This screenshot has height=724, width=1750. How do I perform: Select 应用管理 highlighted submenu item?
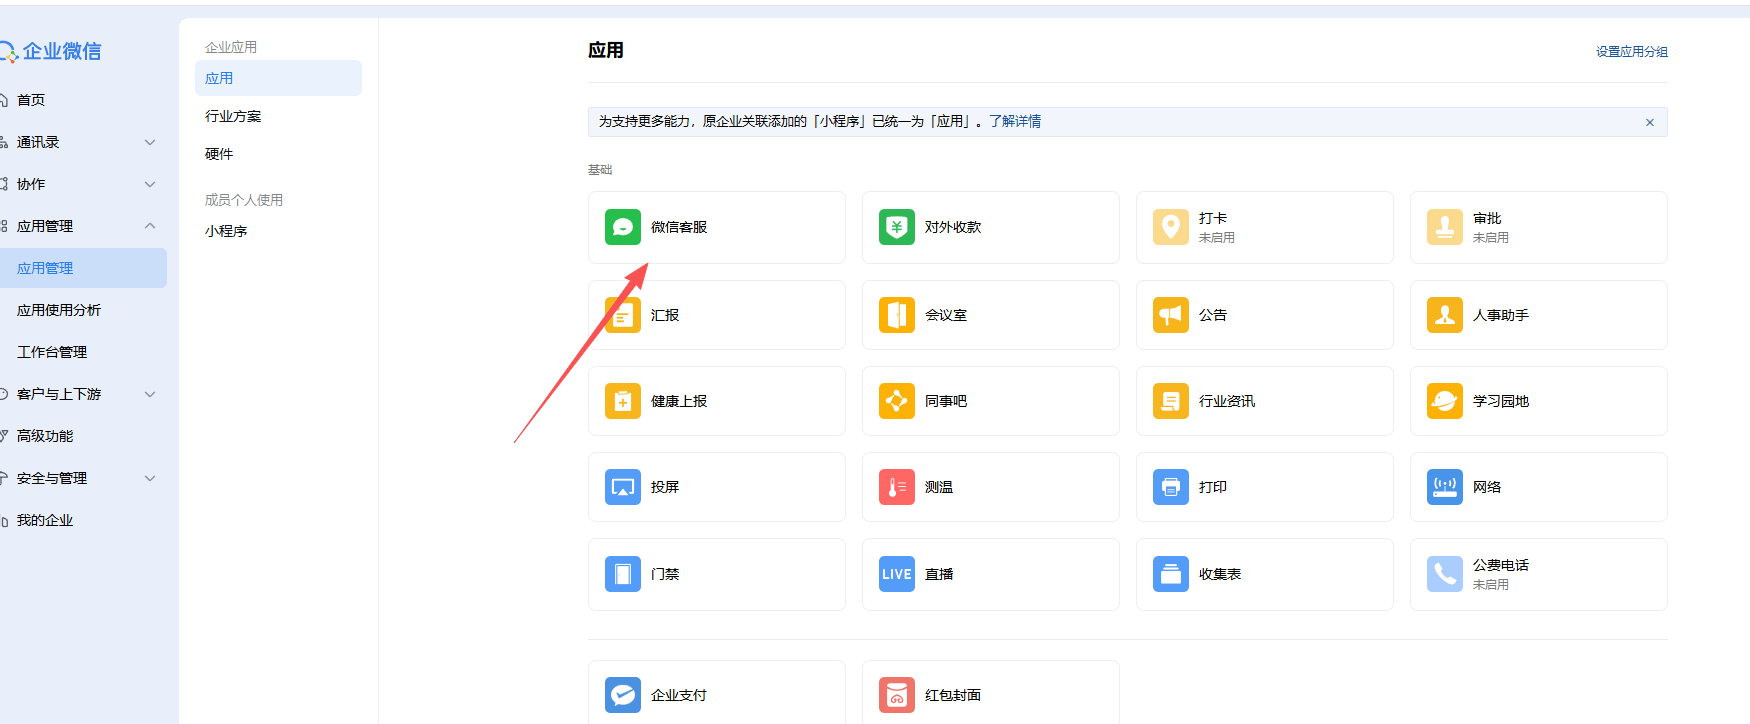(x=83, y=268)
